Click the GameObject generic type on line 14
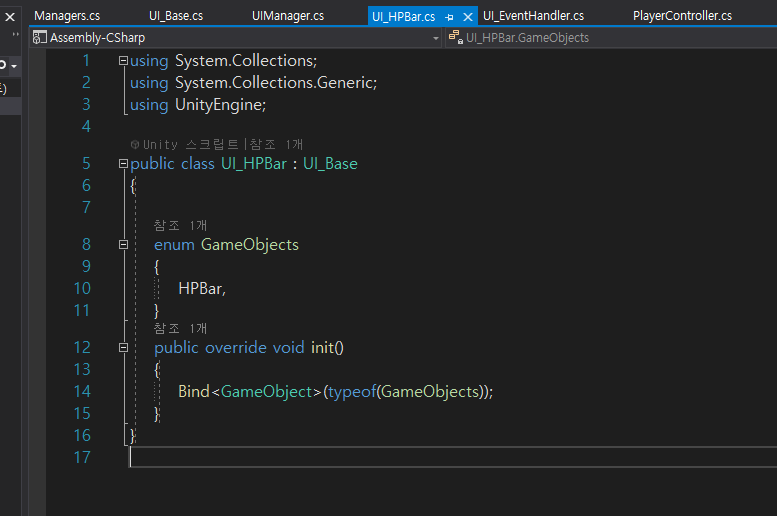Screen dimensions: 777x516 tap(267, 392)
